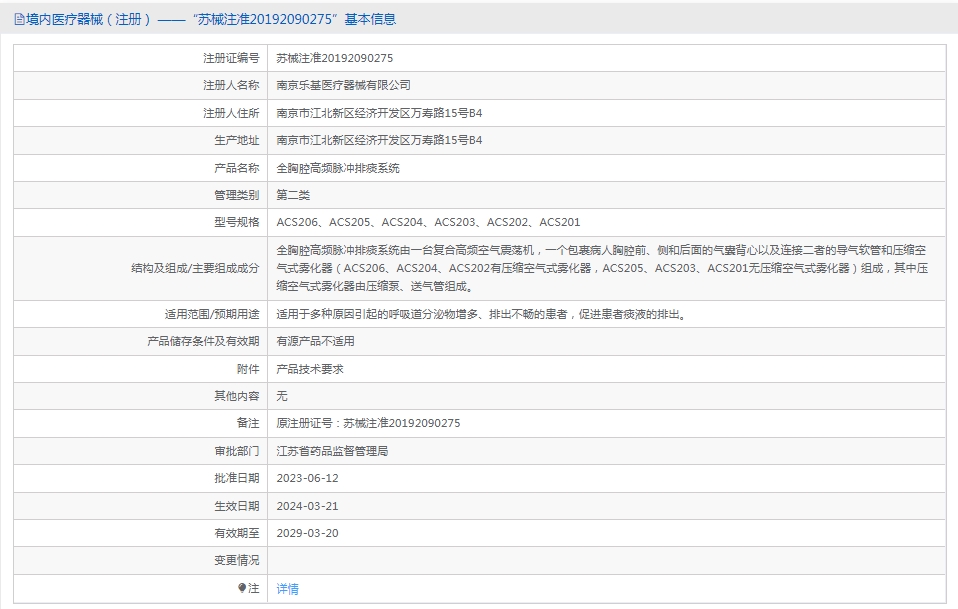This screenshot has width=958, height=609.
Task: Open the 详情 link
Action: (287, 589)
